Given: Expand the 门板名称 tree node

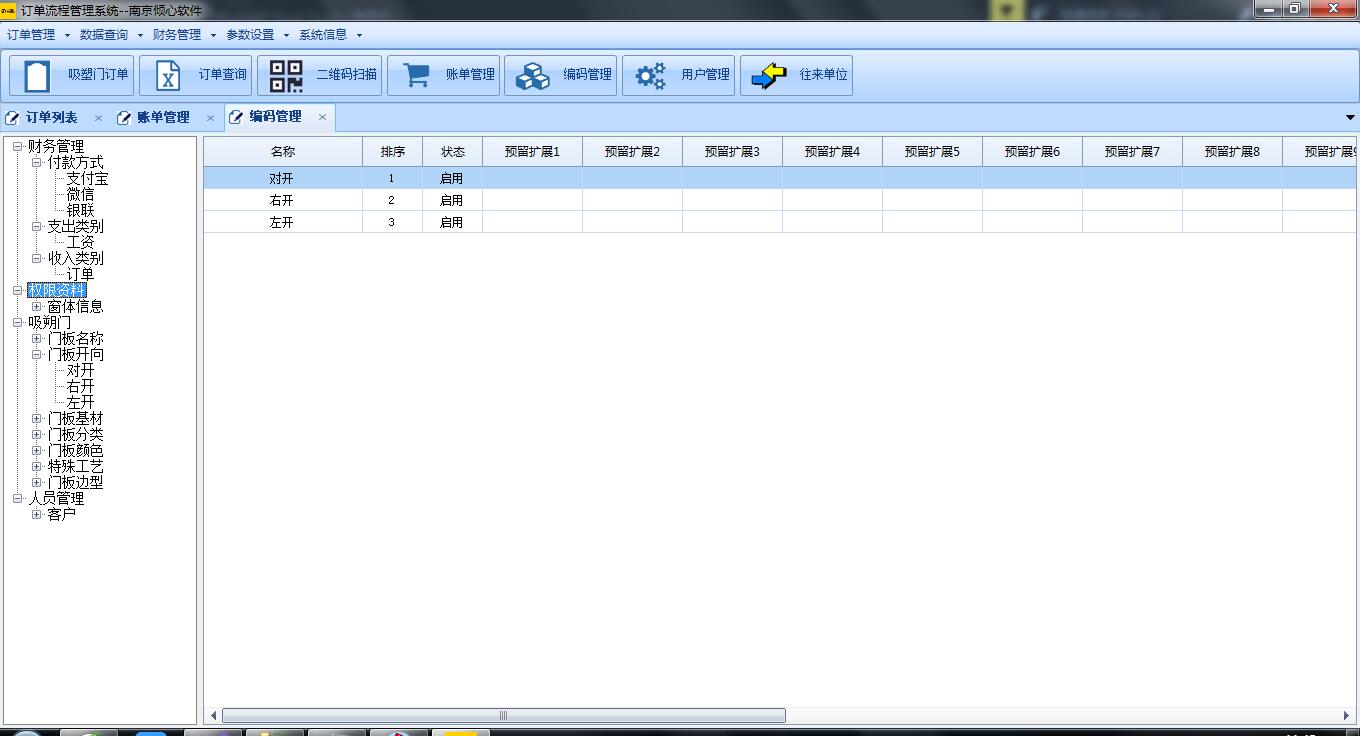Looking at the screenshot, I should tap(37, 339).
